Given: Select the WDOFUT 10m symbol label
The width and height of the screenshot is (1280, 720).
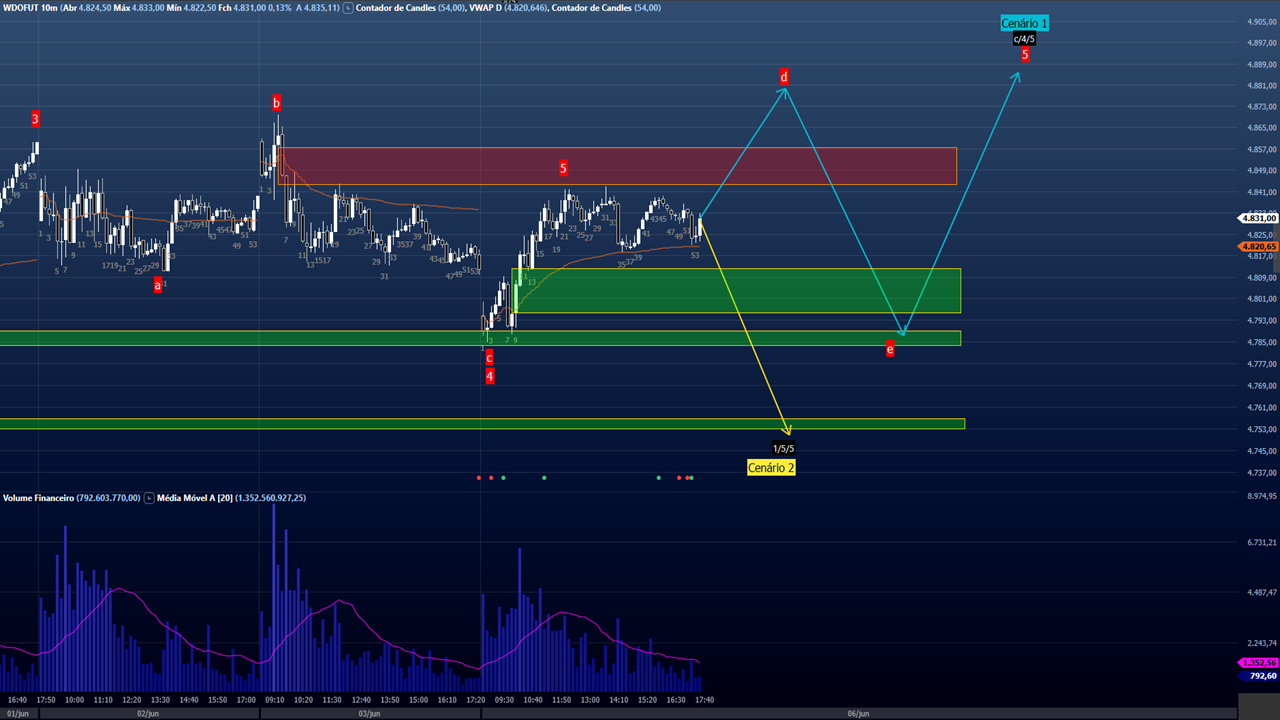Looking at the screenshot, I should (x=30, y=8).
